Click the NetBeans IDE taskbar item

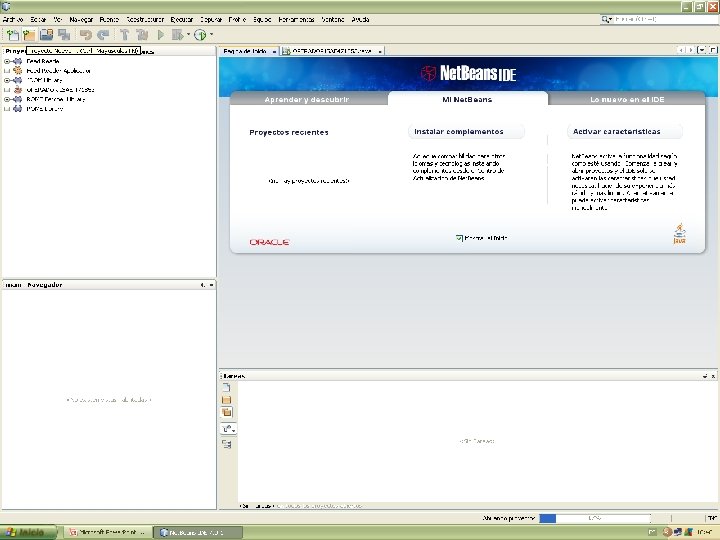197,532
